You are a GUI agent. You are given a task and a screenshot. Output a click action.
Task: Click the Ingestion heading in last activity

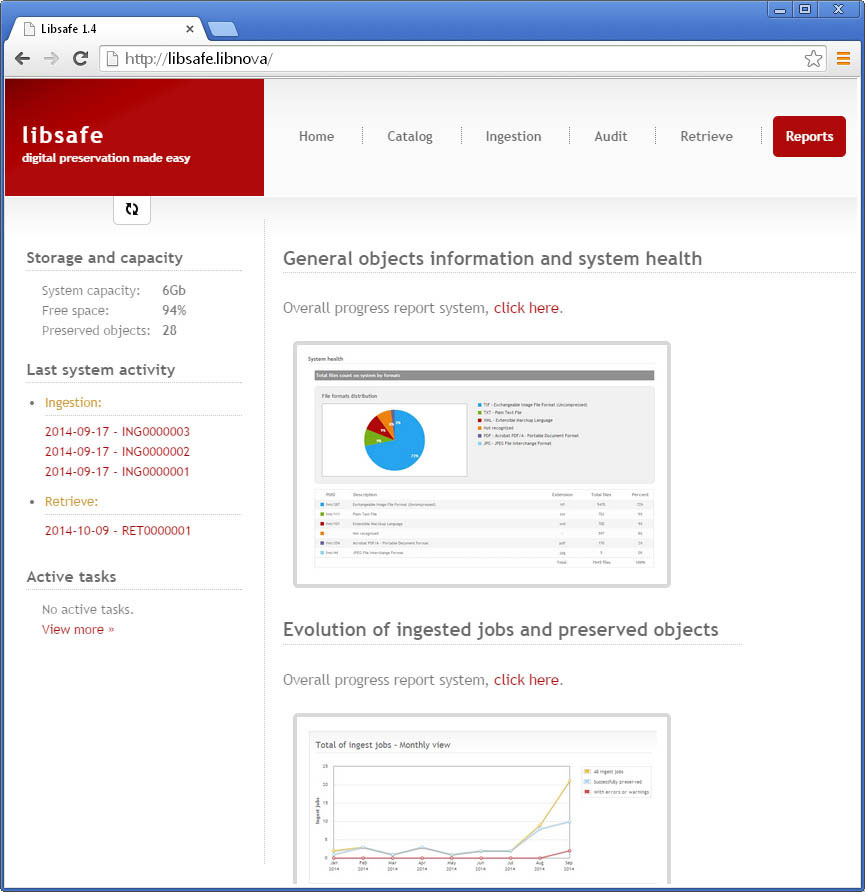pyautogui.click(x=73, y=403)
